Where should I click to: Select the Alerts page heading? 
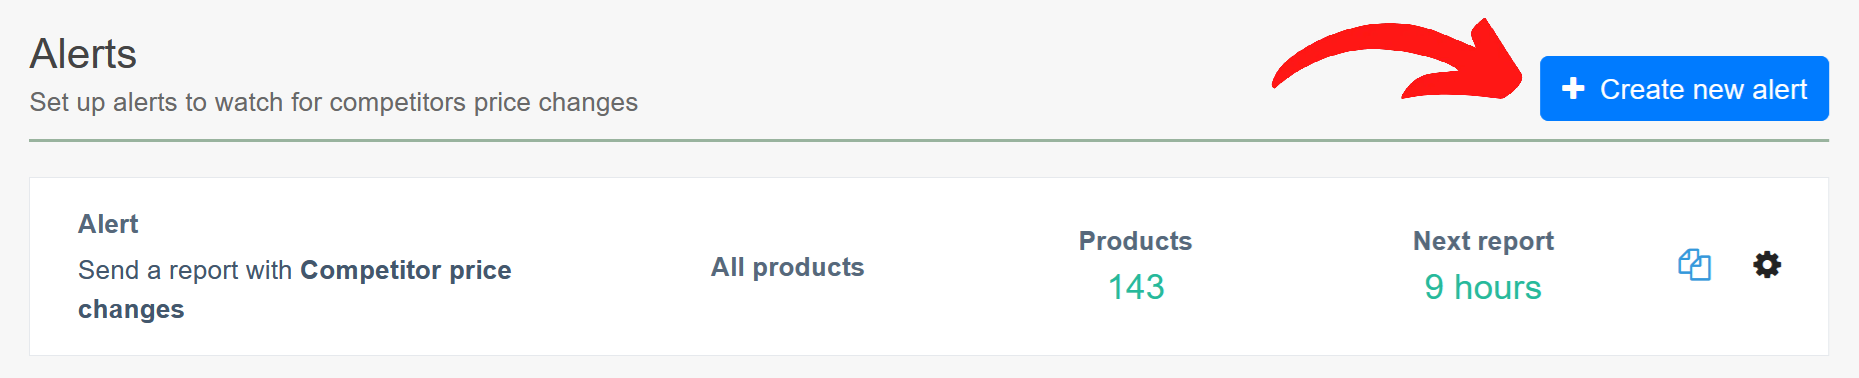(x=83, y=54)
